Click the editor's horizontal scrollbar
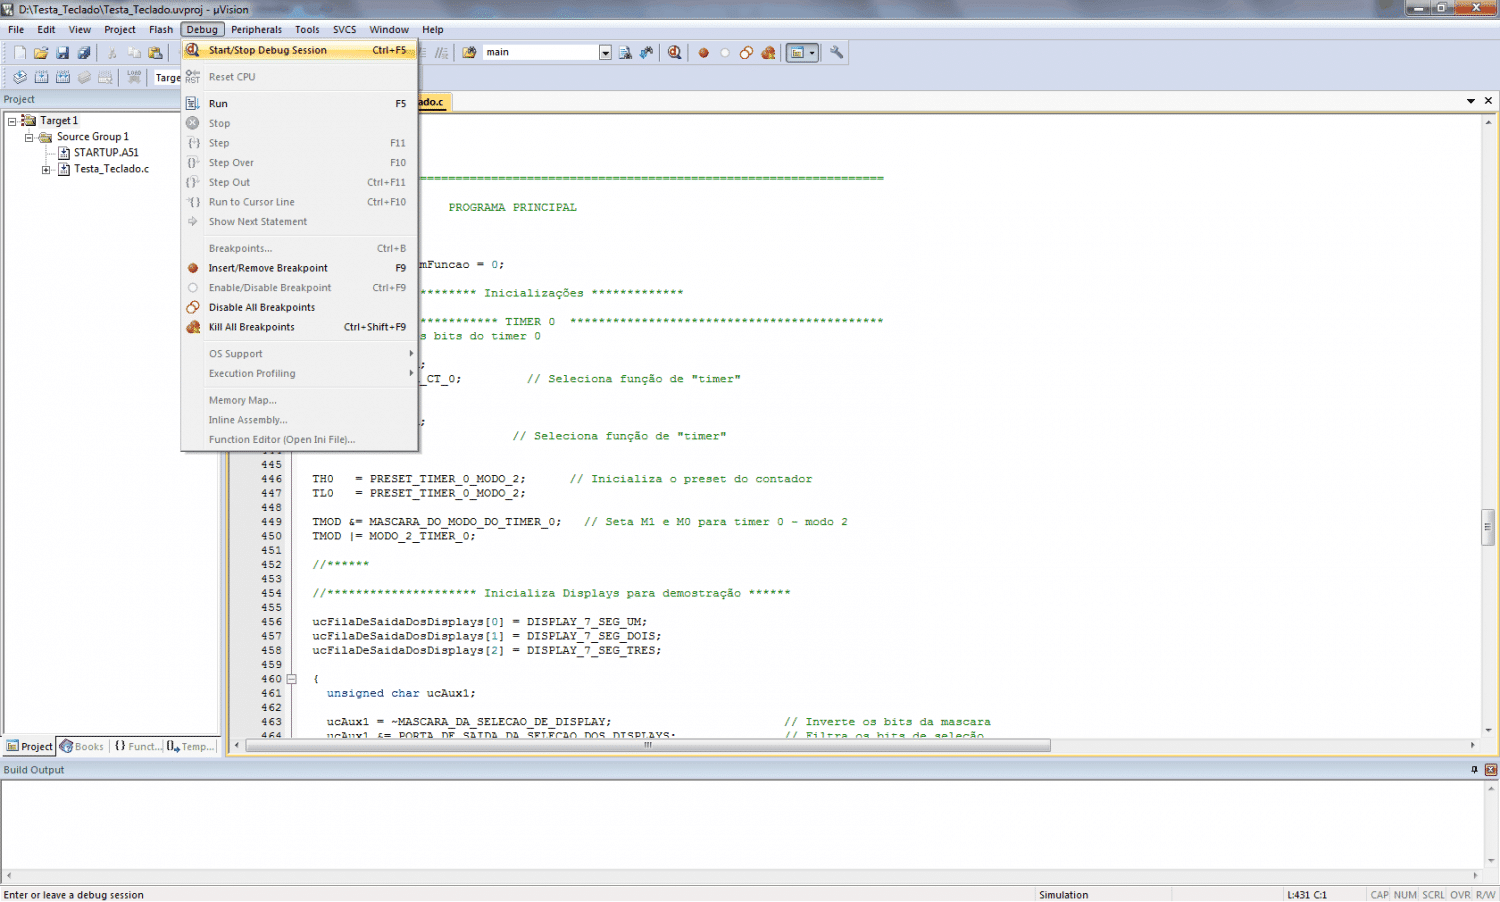 pos(647,745)
